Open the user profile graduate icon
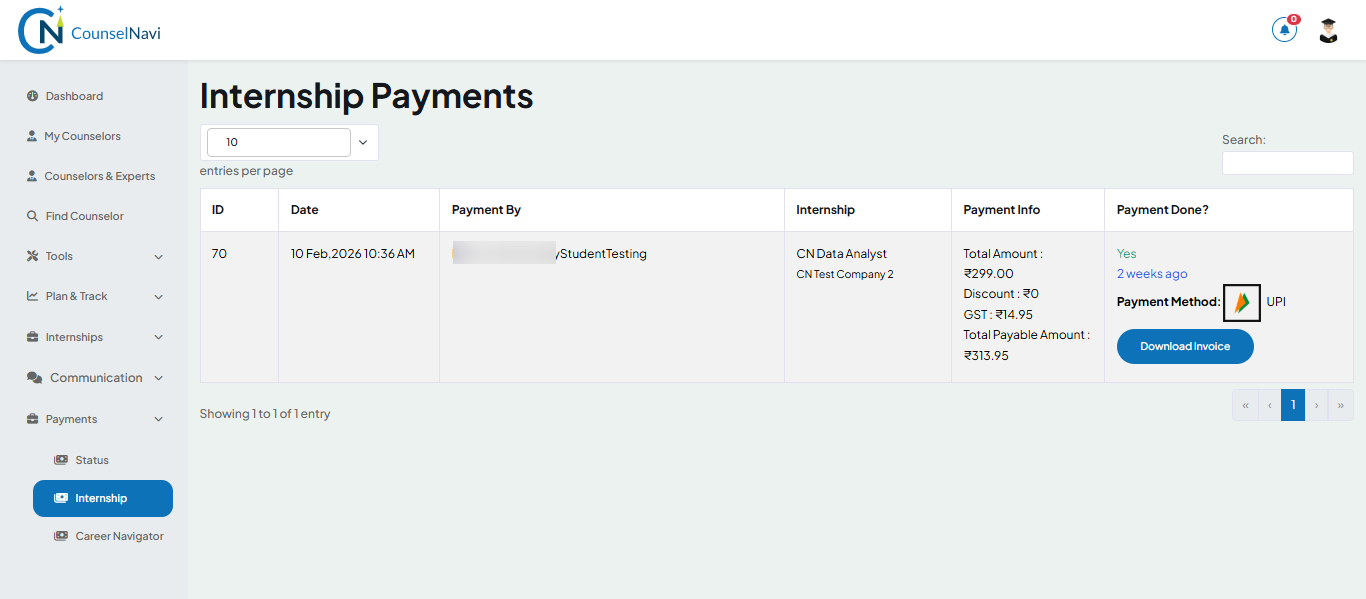The height and width of the screenshot is (599, 1366). (x=1327, y=29)
